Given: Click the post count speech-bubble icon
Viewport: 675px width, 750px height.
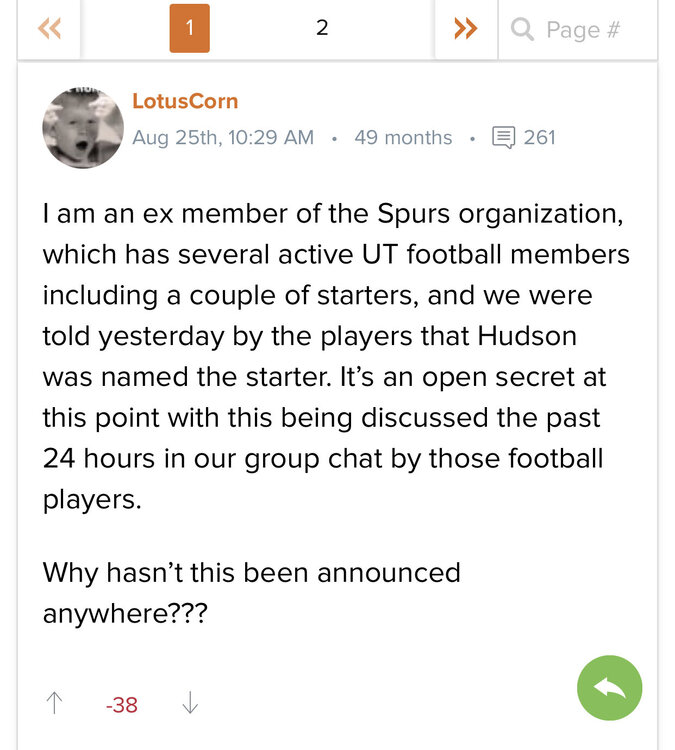Looking at the screenshot, I should 504,137.
